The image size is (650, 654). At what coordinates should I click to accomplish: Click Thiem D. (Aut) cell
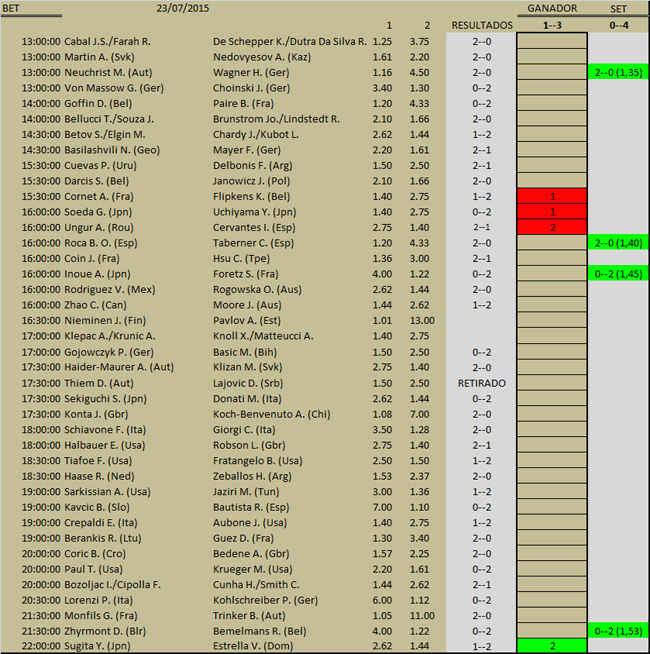click(99, 383)
